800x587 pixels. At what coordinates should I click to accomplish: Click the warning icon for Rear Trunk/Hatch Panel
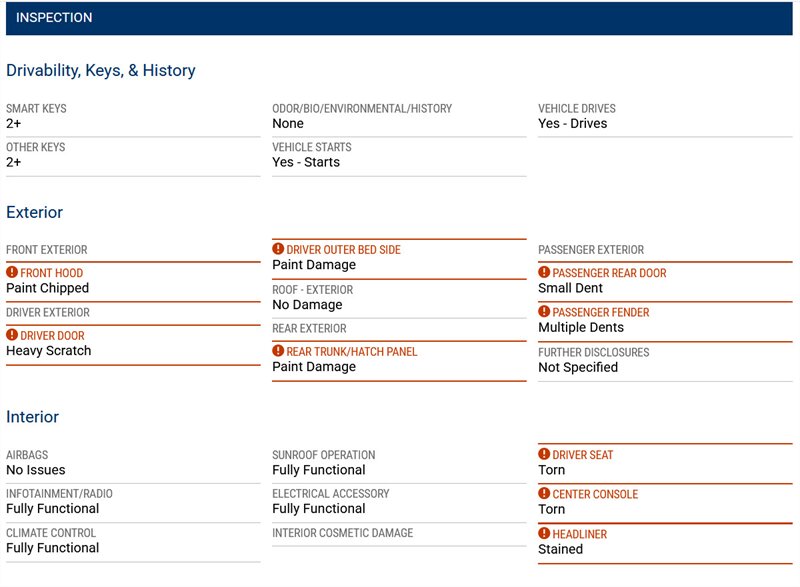point(278,351)
